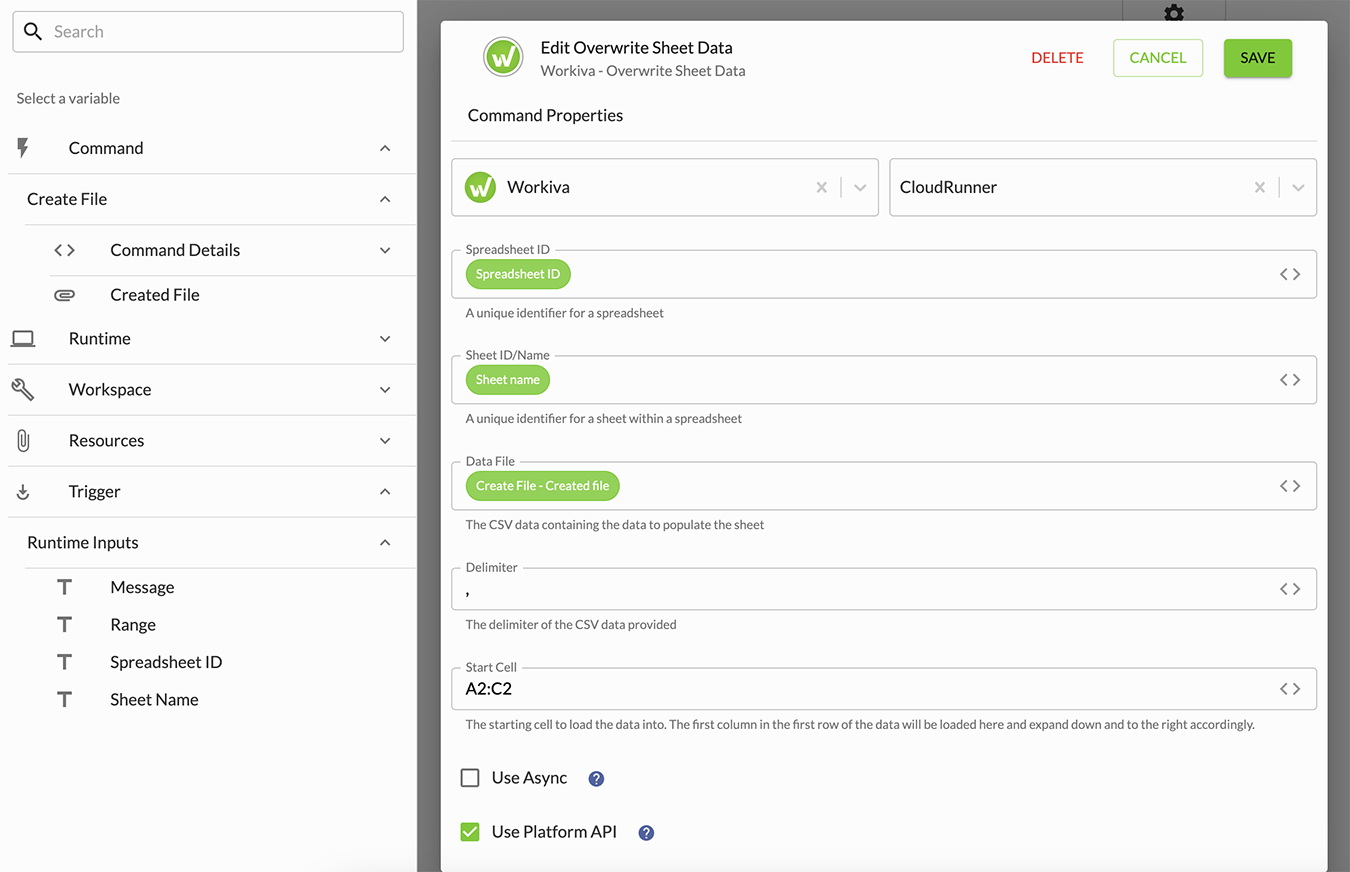The height and width of the screenshot is (872, 1350).
Task: Collapse the Trigger section
Action: coord(385,492)
